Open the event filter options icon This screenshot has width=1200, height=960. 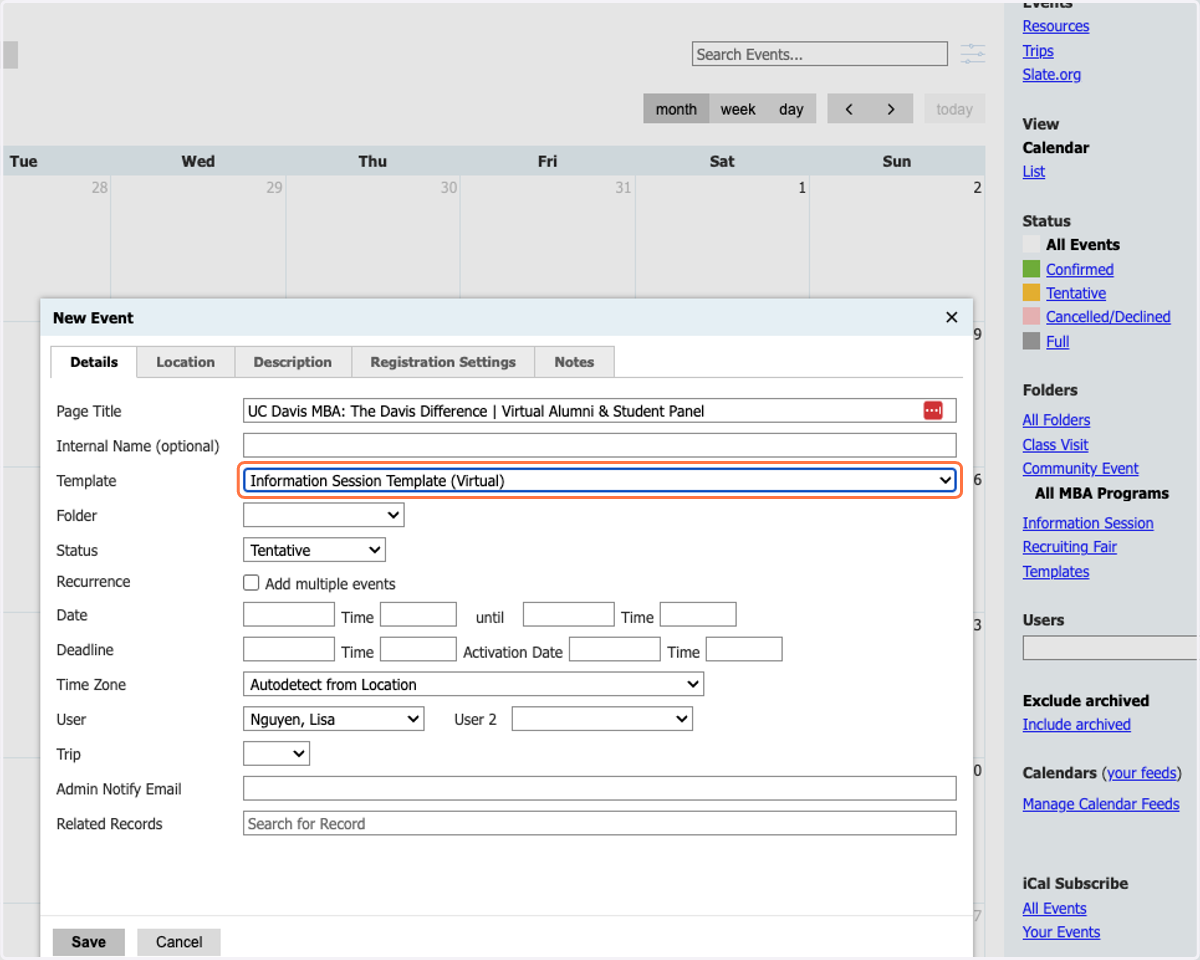click(972, 54)
